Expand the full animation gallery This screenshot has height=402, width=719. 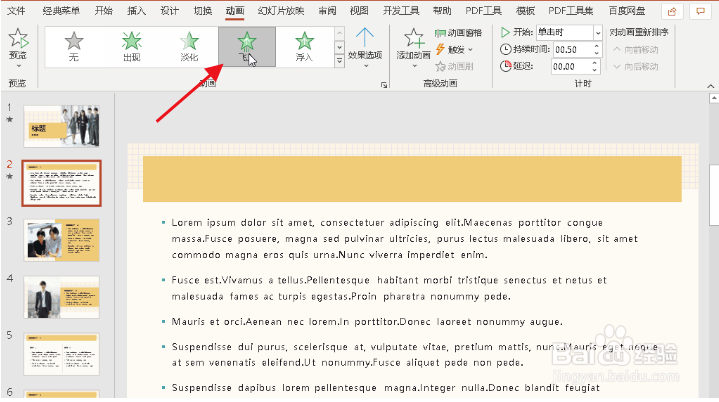click(339, 61)
